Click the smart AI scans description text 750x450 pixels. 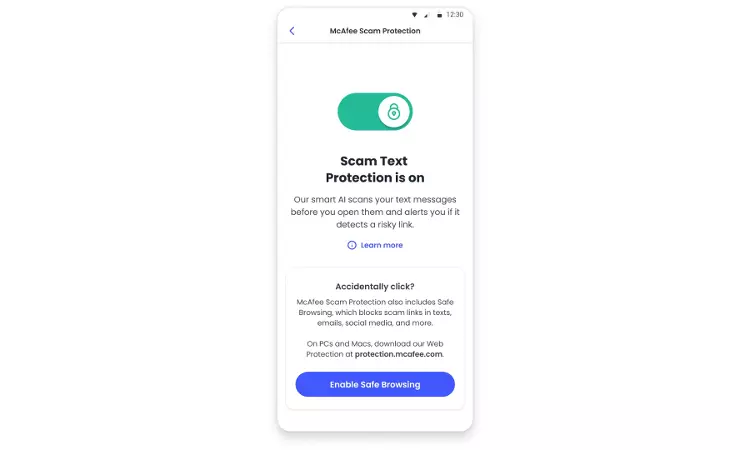375,212
